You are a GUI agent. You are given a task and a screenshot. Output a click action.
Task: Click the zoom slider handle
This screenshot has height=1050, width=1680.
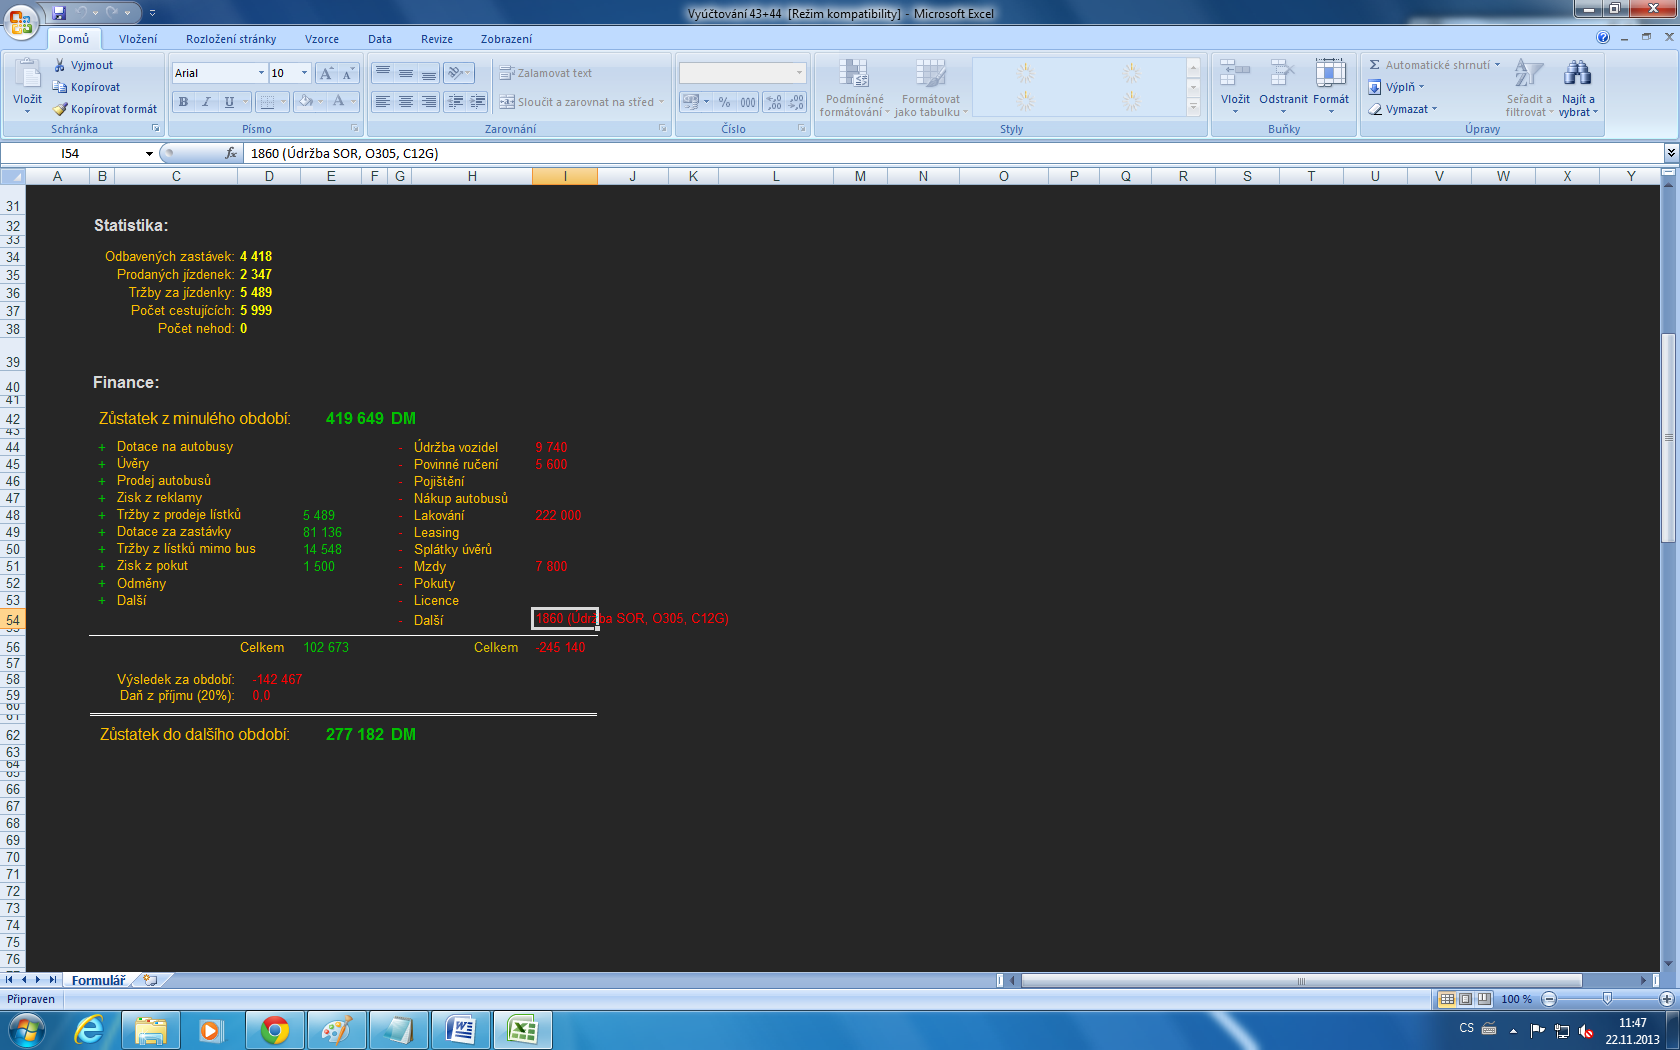[x=1607, y=999]
